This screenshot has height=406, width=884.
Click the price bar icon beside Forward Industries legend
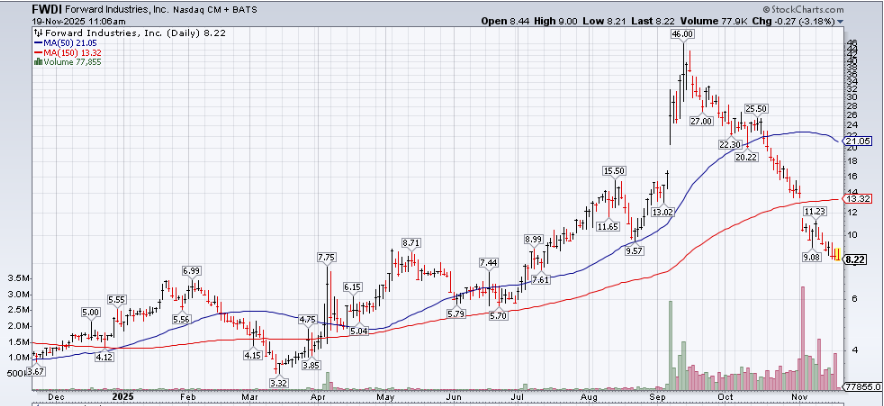tap(38, 32)
